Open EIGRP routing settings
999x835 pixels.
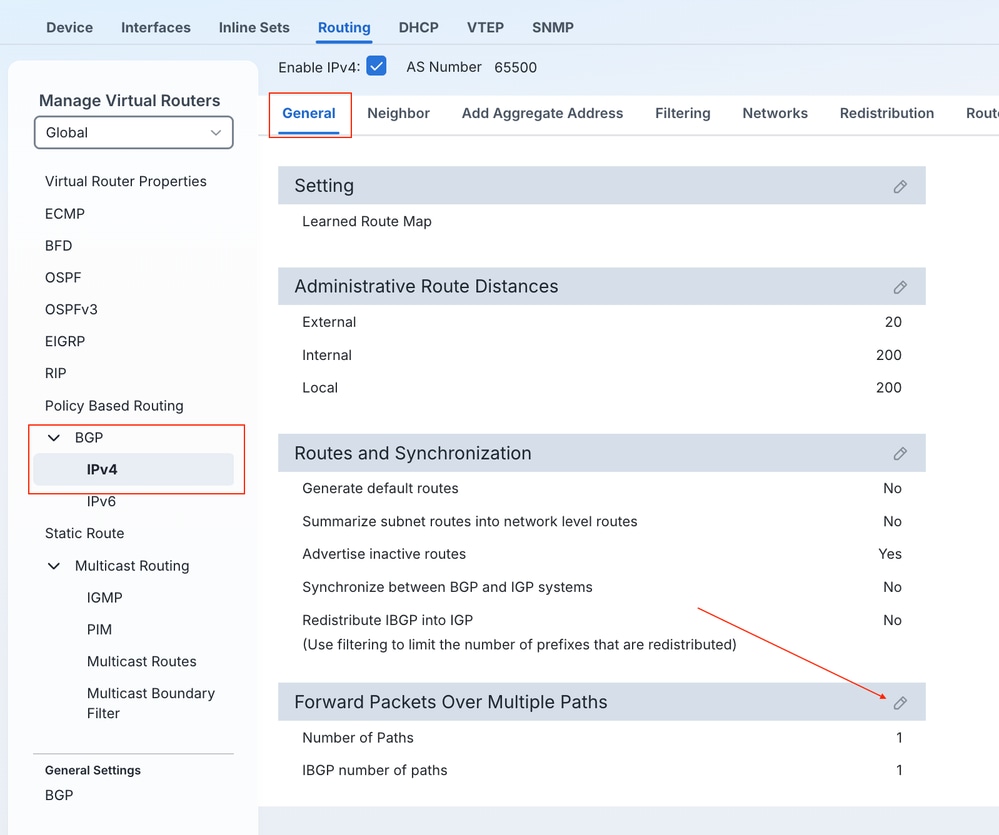coord(64,341)
